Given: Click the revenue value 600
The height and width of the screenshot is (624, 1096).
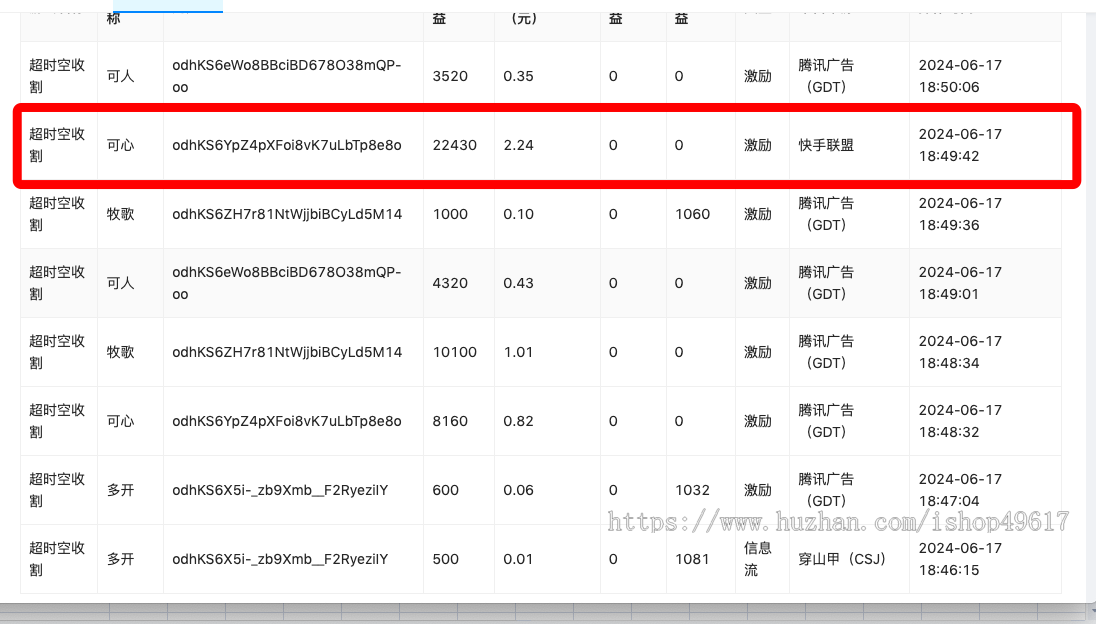Looking at the screenshot, I should pyautogui.click(x=445, y=491).
